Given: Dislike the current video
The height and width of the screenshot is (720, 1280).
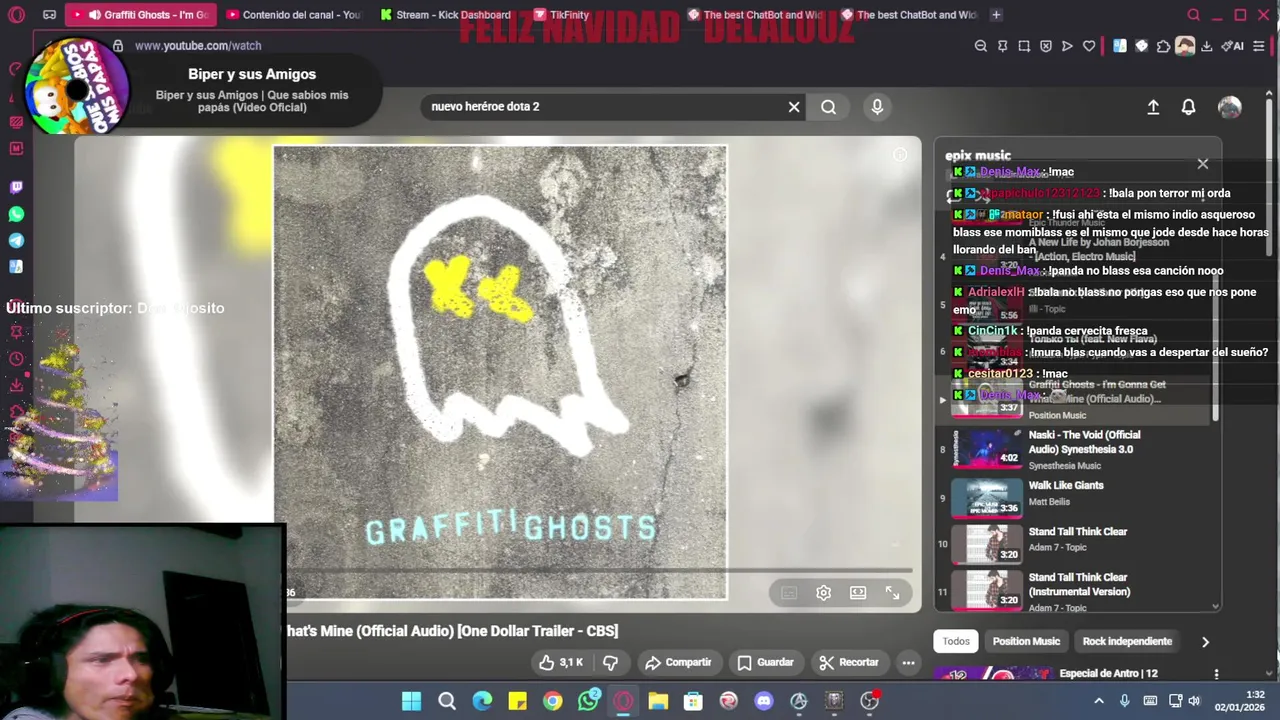Looking at the screenshot, I should [610, 662].
